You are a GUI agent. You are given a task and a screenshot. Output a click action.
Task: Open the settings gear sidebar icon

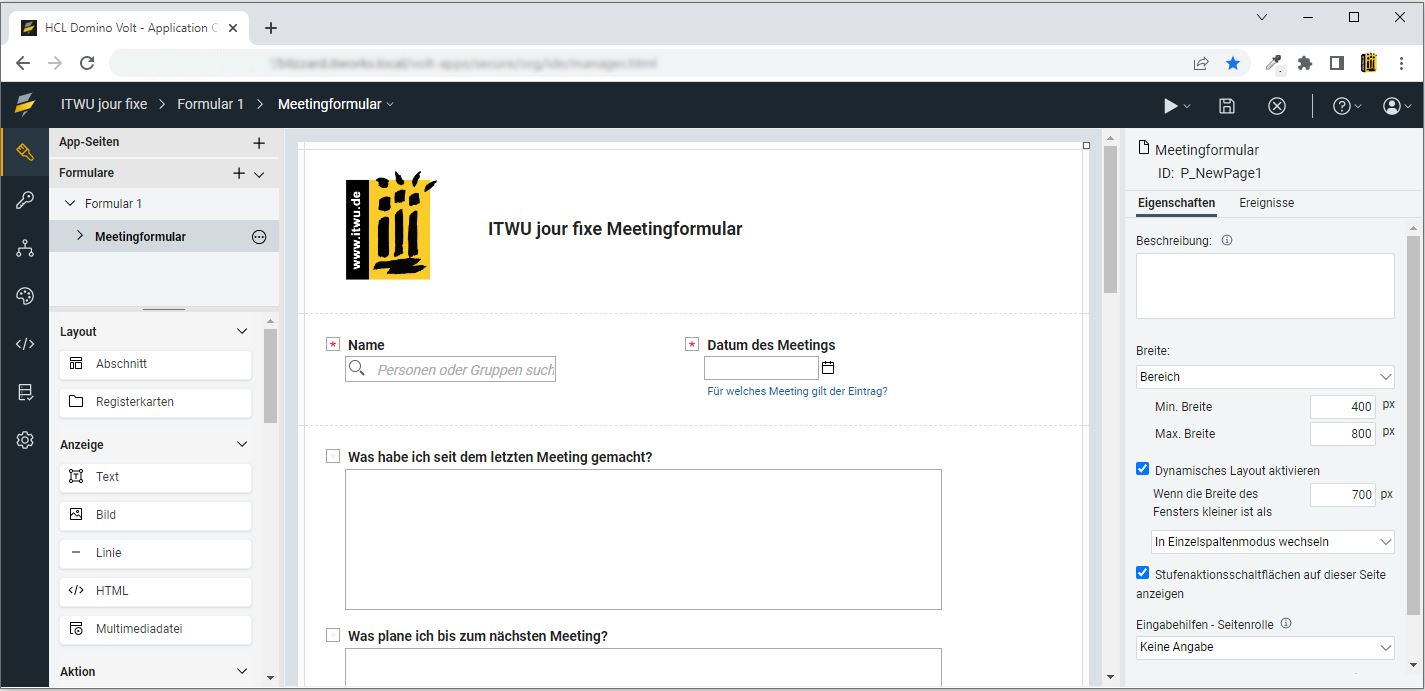coord(25,440)
